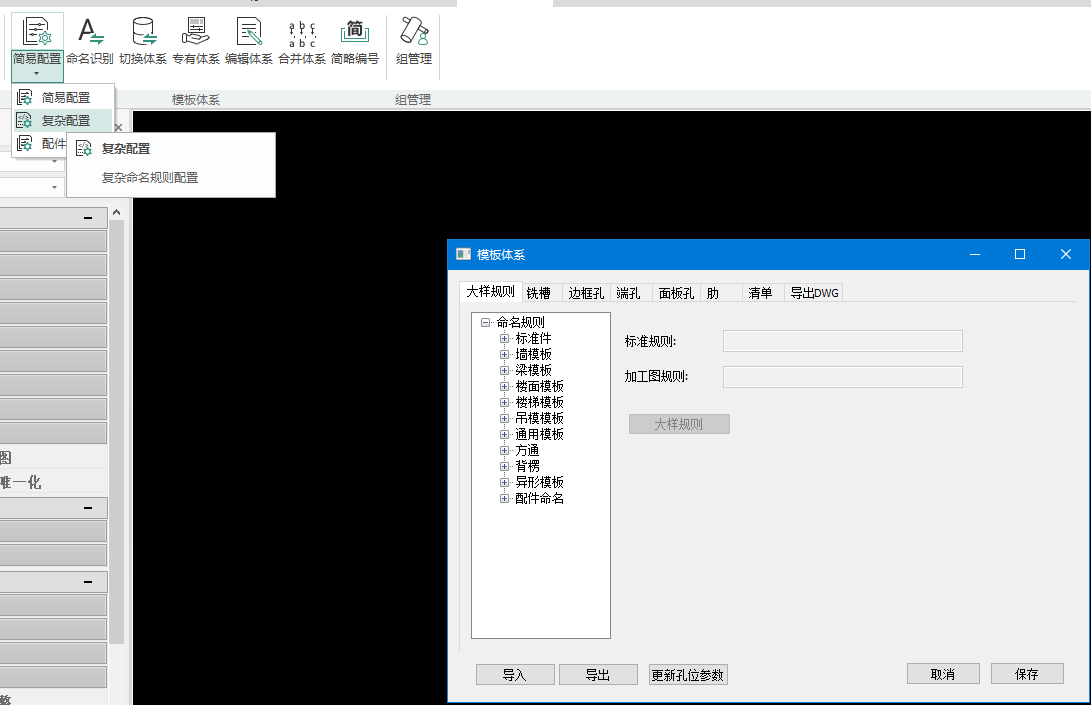The width and height of the screenshot is (1091, 705).
Task: Click the 专有体系 ribbon icon
Action: pyautogui.click(x=196, y=42)
